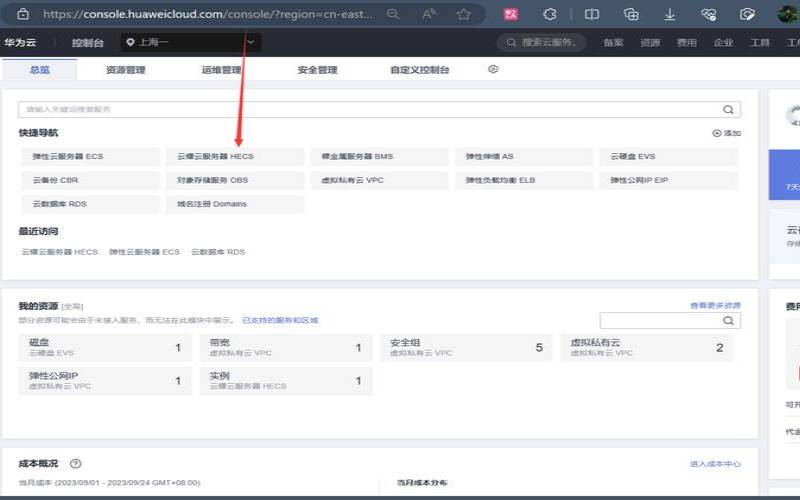Open 云备份 CBR shortcut
The height and width of the screenshot is (500, 800).
[x=91, y=180]
